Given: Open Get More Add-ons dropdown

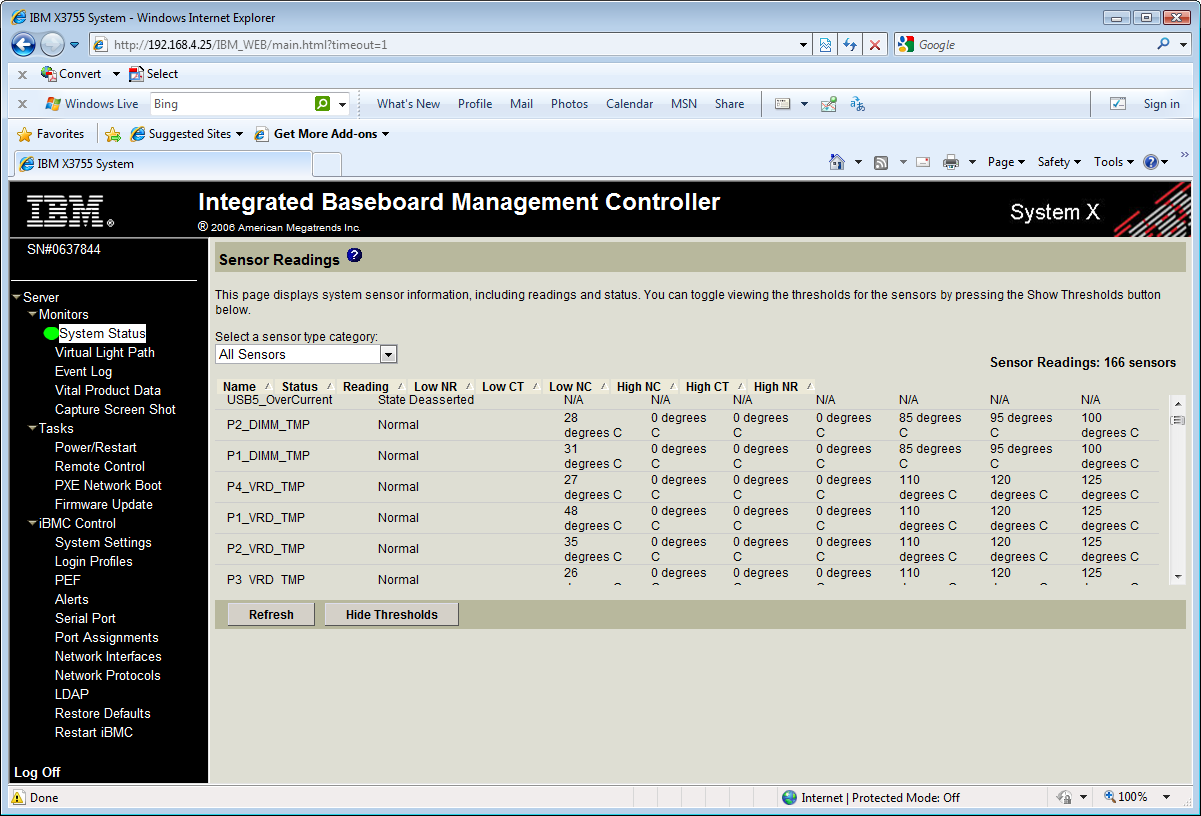Looking at the screenshot, I should pyautogui.click(x=322, y=134).
